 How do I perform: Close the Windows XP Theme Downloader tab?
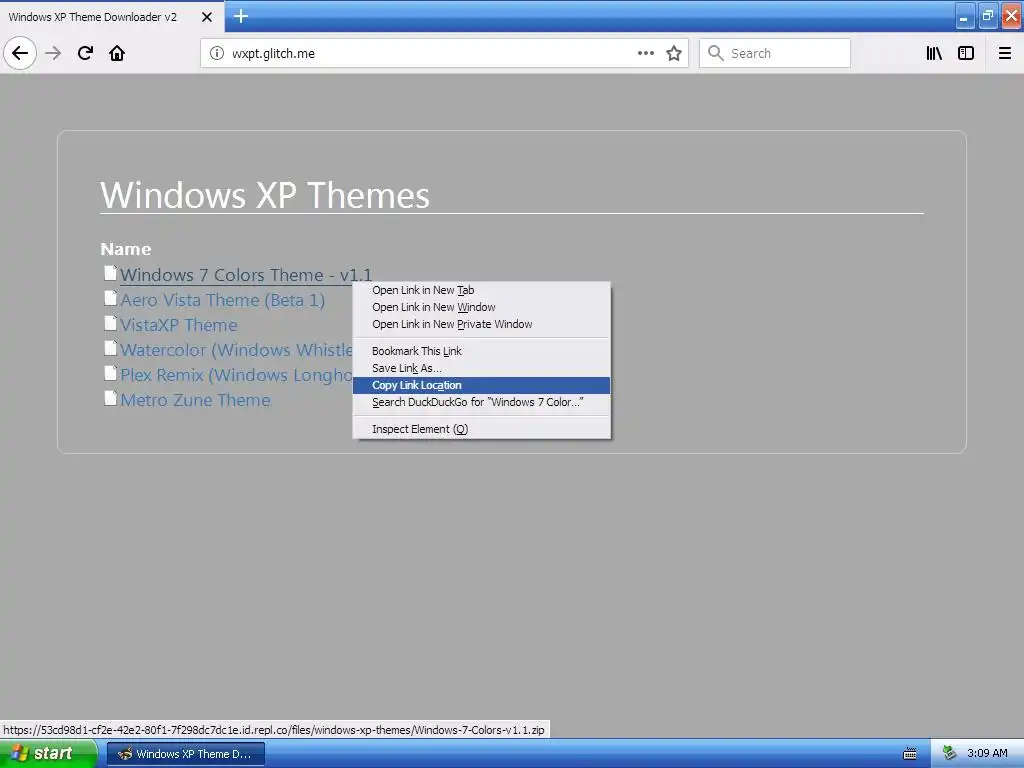pyautogui.click(x=206, y=17)
